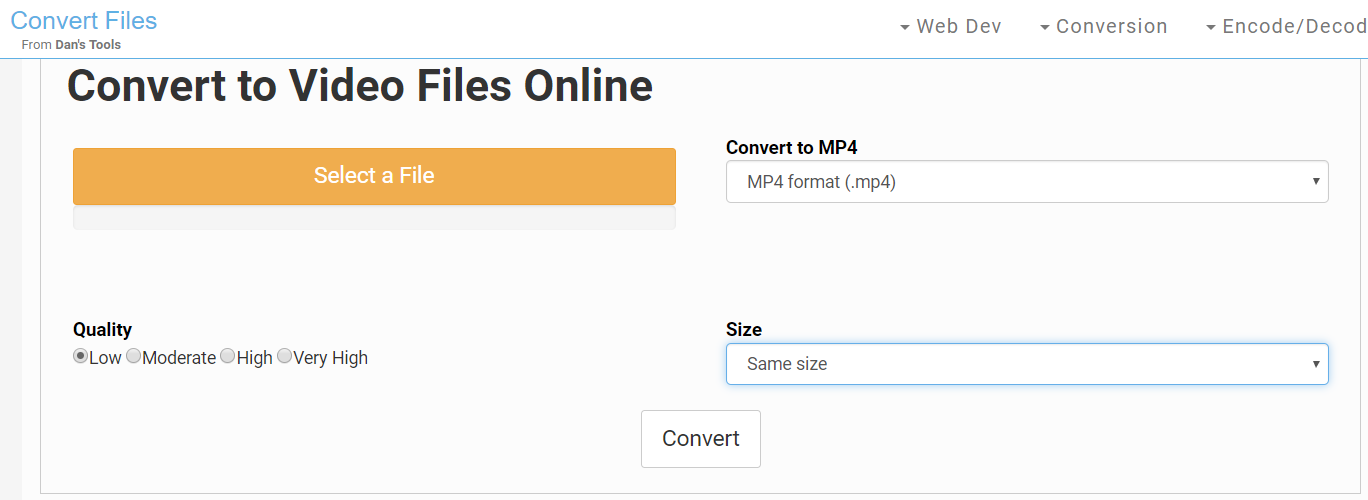Pick the Very High quality radio

point(284,357)
